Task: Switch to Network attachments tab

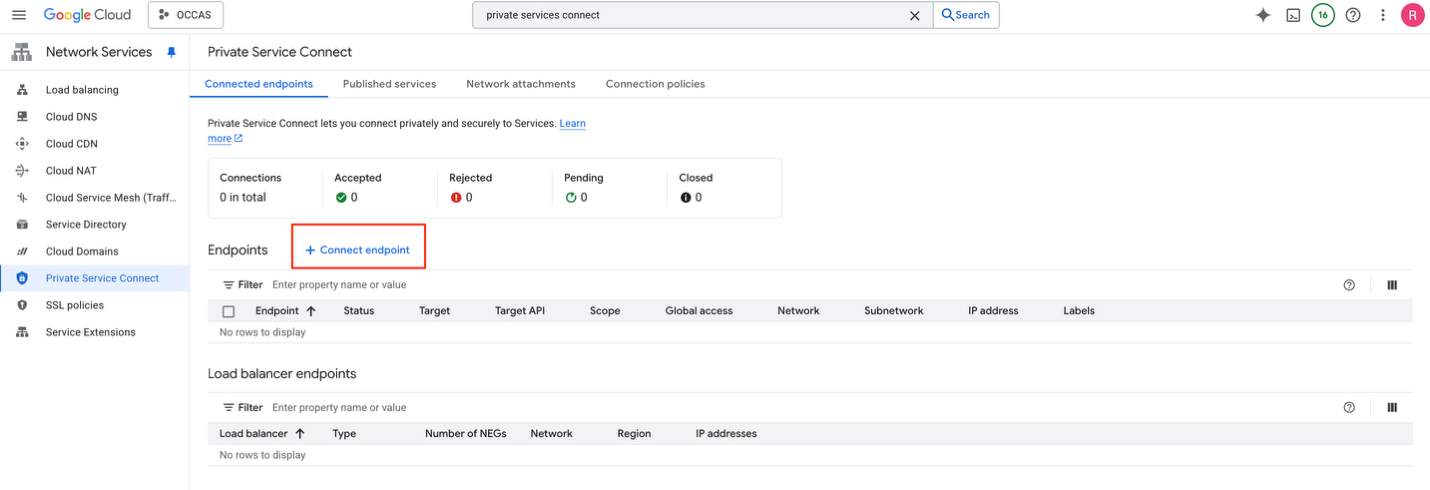Action: coord(520,84)
